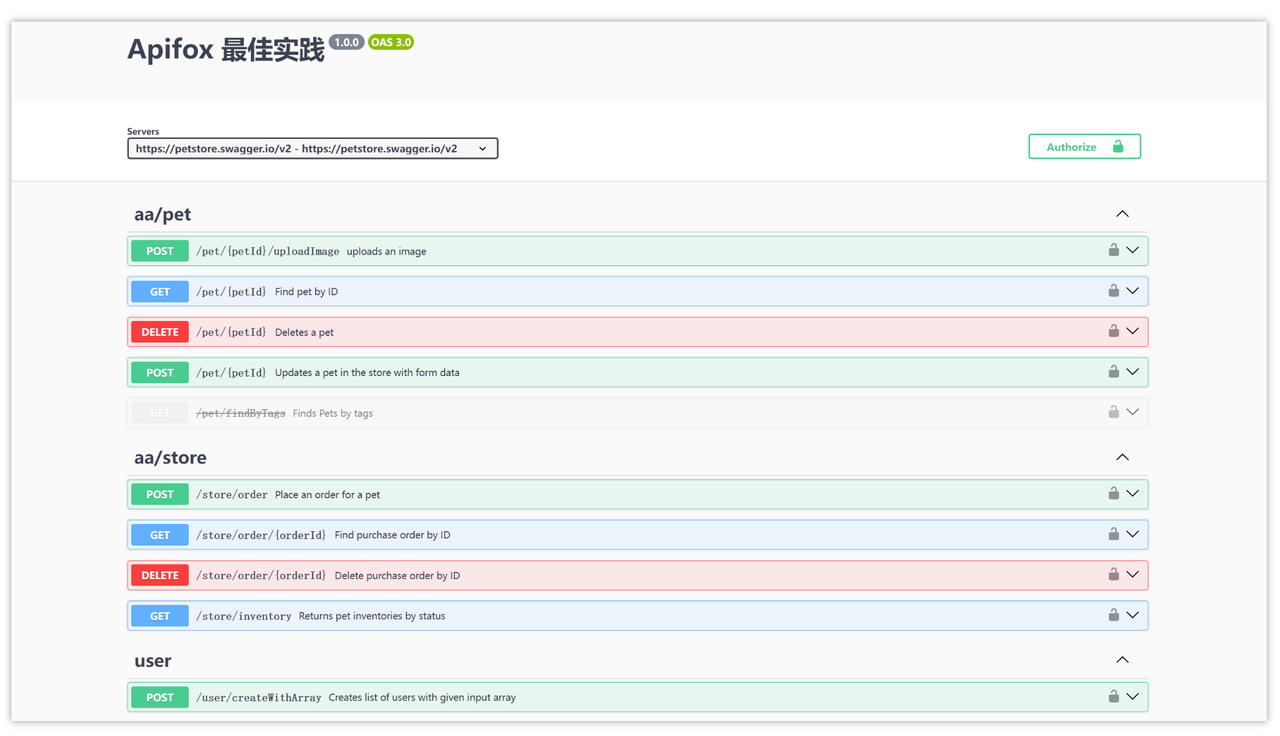Collapse the aa/pet section

tap(1122, 214)
